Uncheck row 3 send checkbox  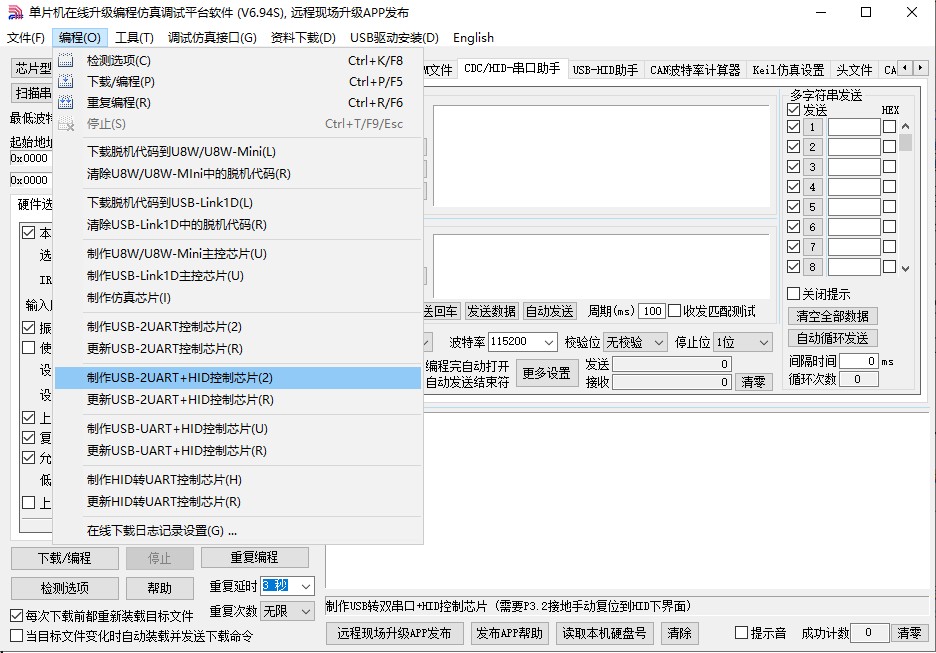click(793, 167)
